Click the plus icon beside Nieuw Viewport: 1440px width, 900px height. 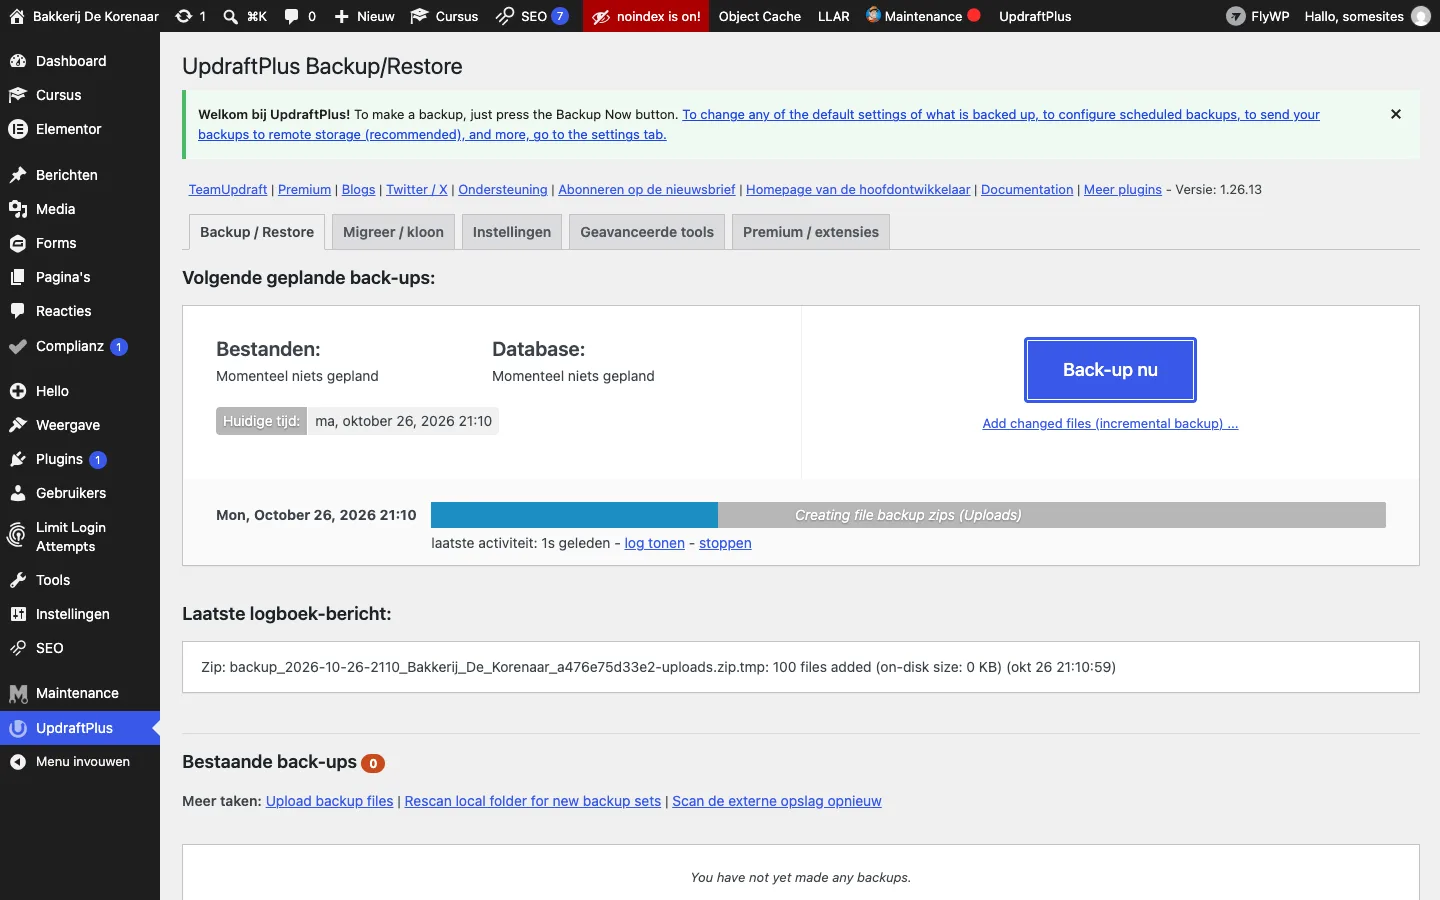(x=341, y=16)
